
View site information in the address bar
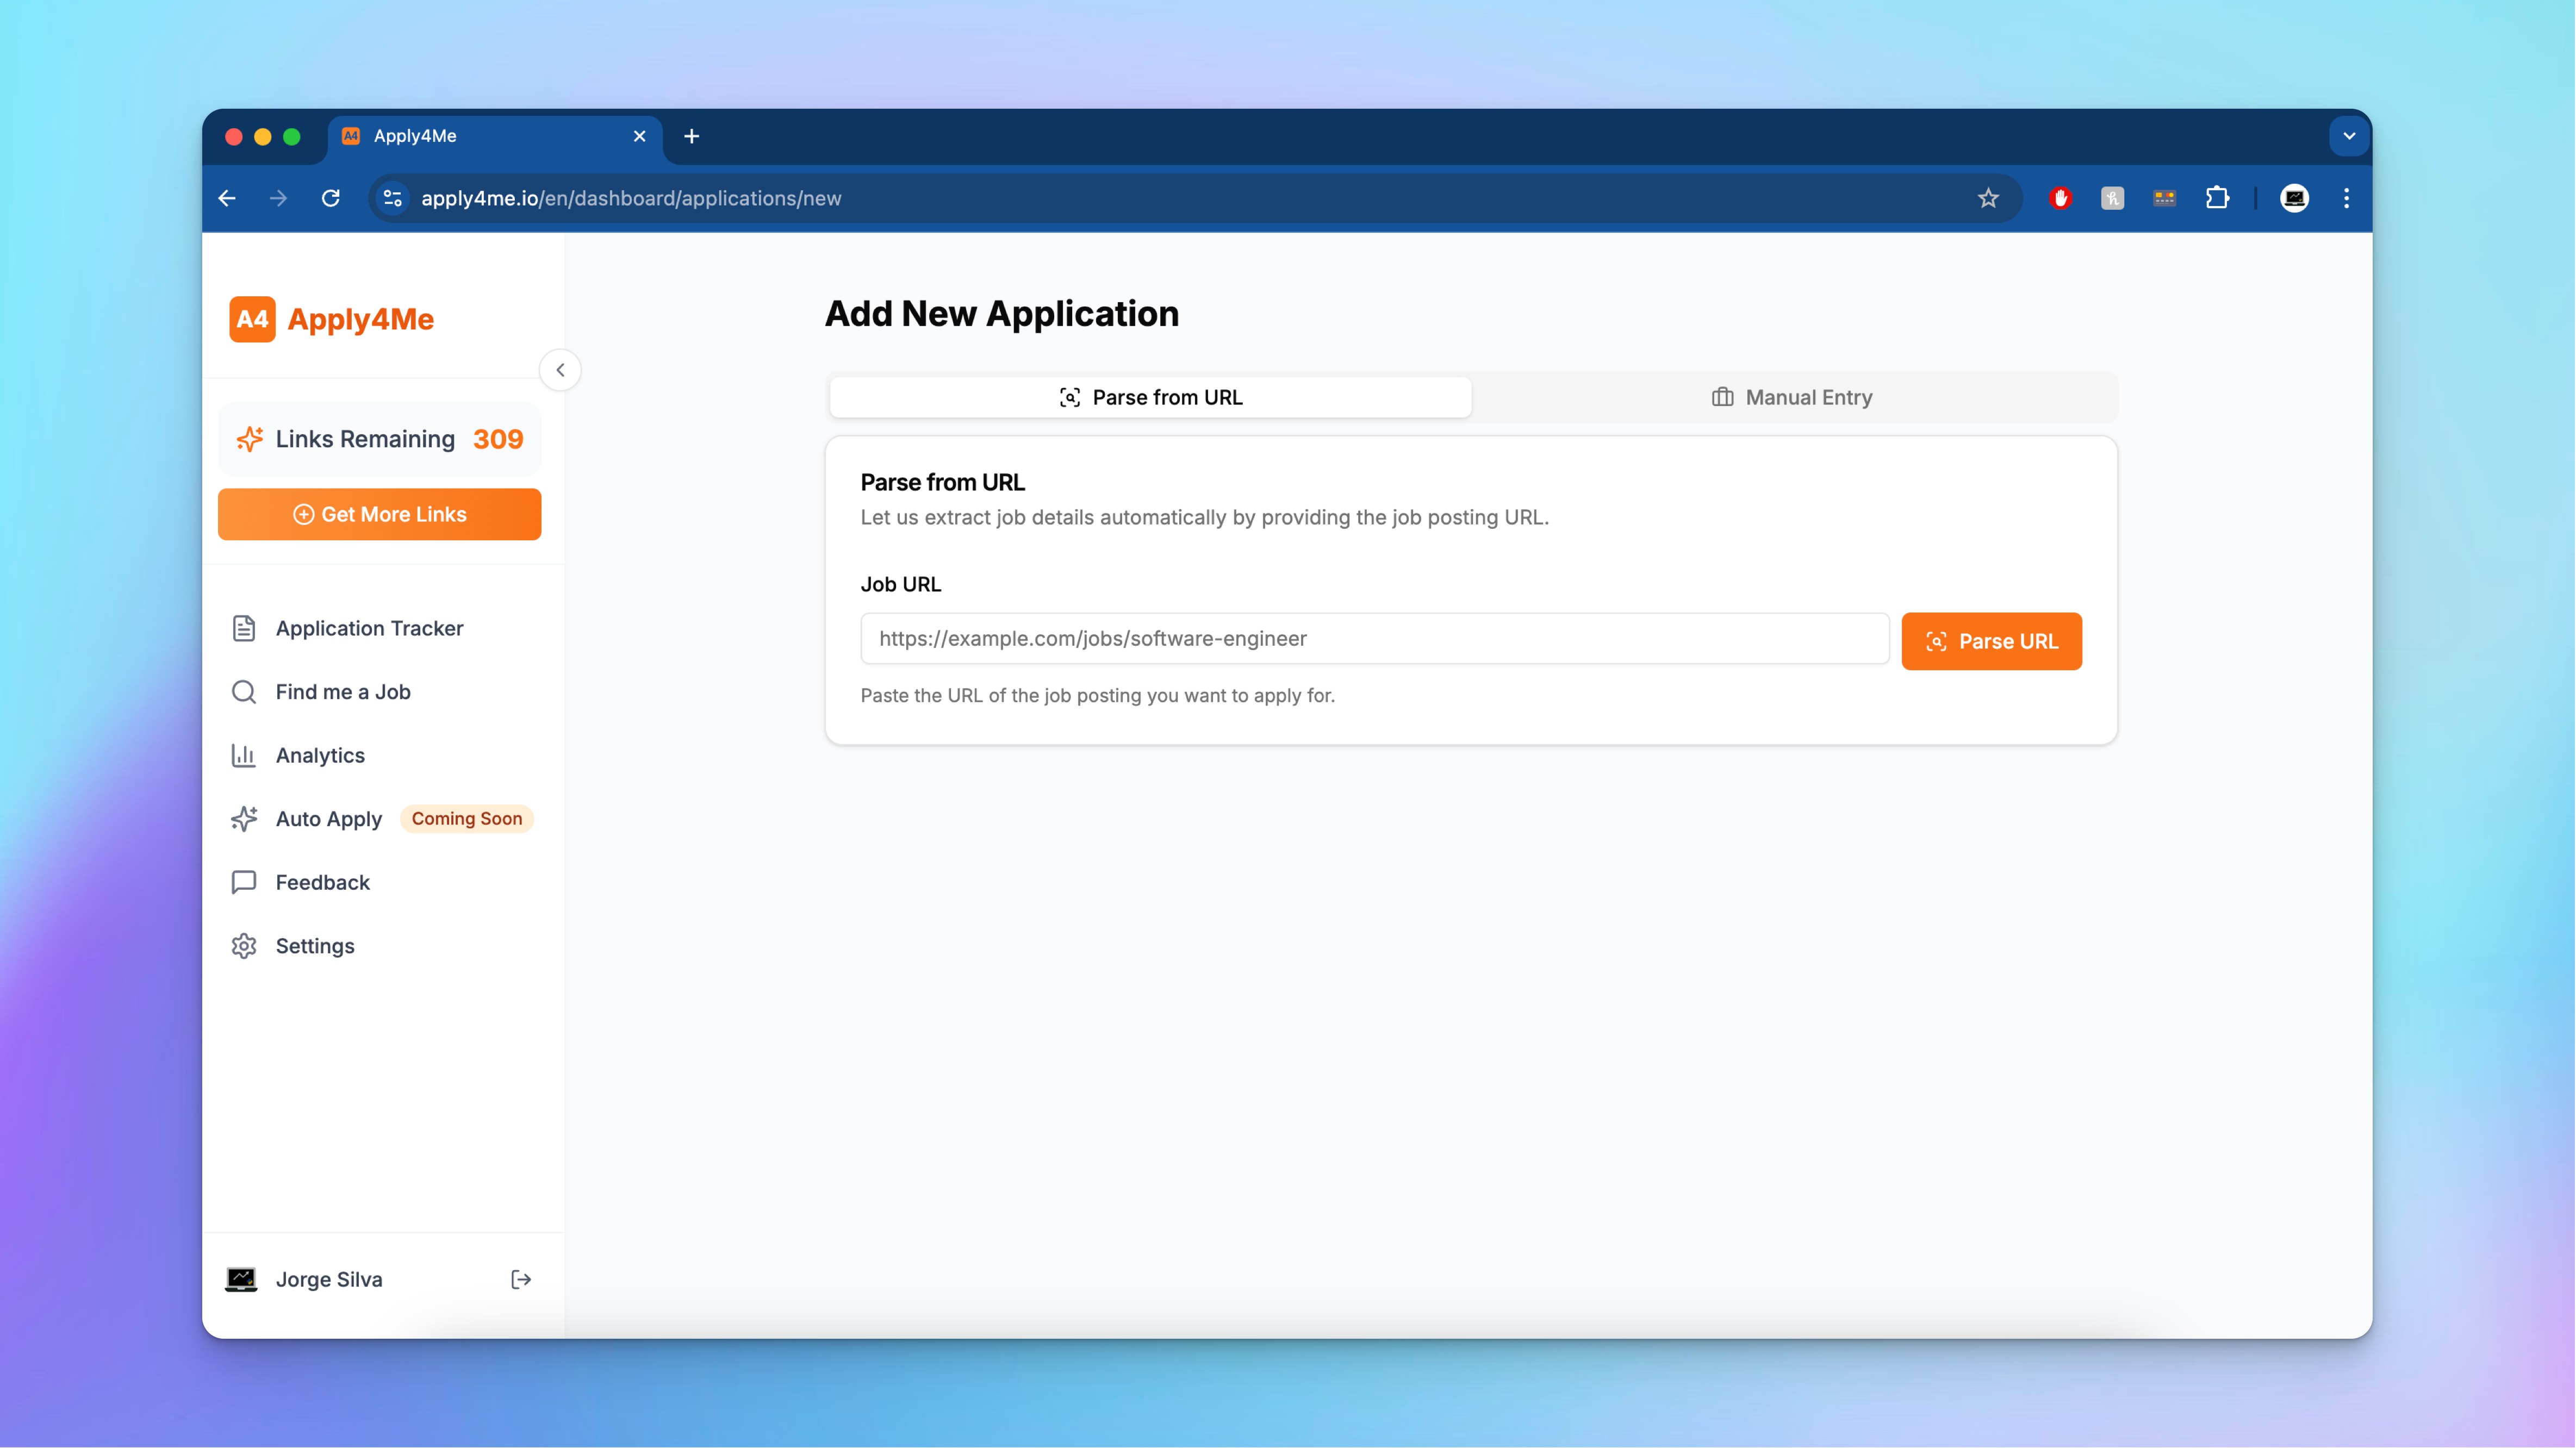tap(393, 198)
